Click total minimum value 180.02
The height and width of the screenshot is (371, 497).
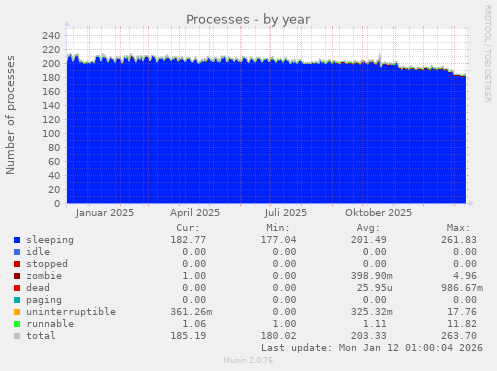278,336
